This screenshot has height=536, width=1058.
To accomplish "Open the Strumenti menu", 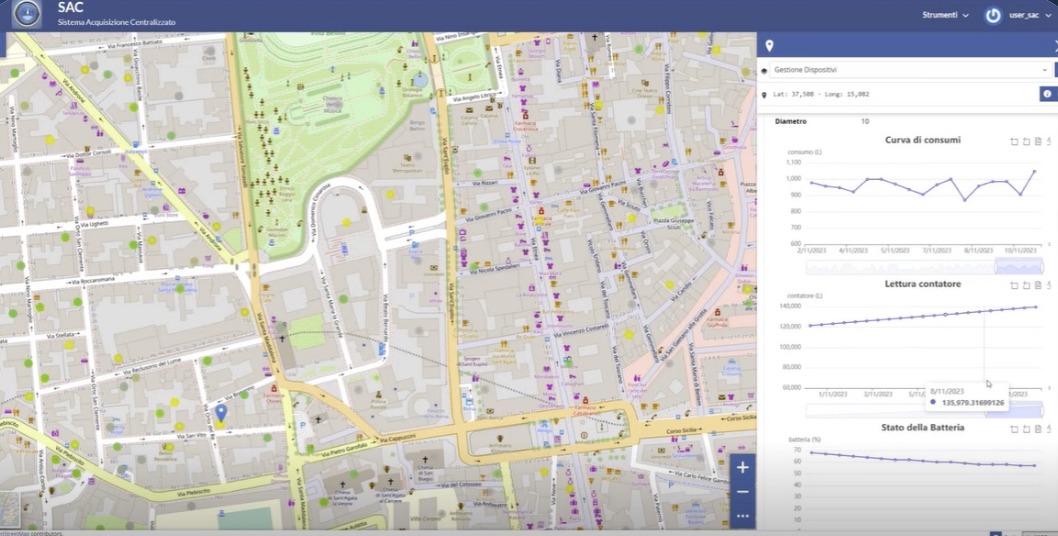I will [x=945, y=15].
